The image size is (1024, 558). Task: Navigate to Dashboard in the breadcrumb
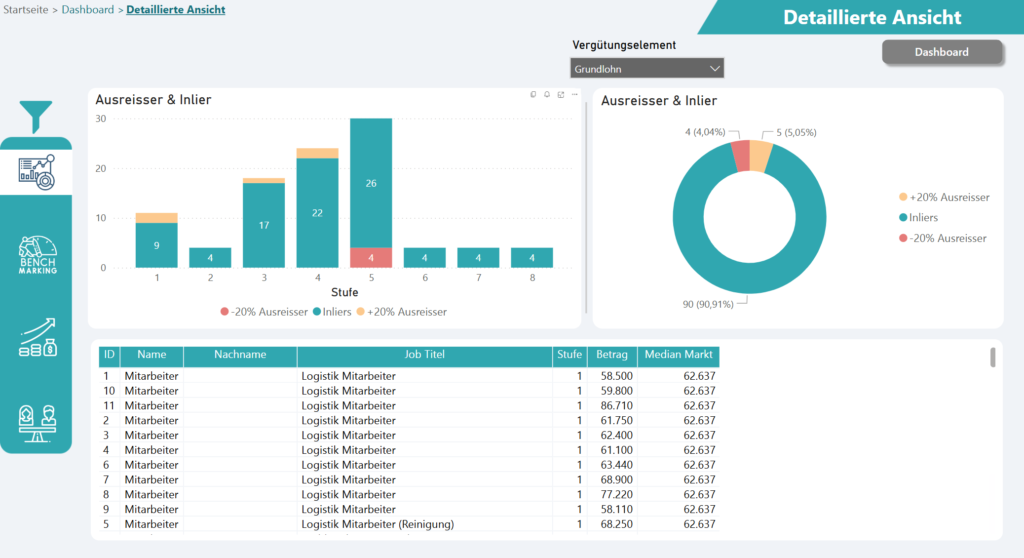pyautogui.click(x=87, y=10)
